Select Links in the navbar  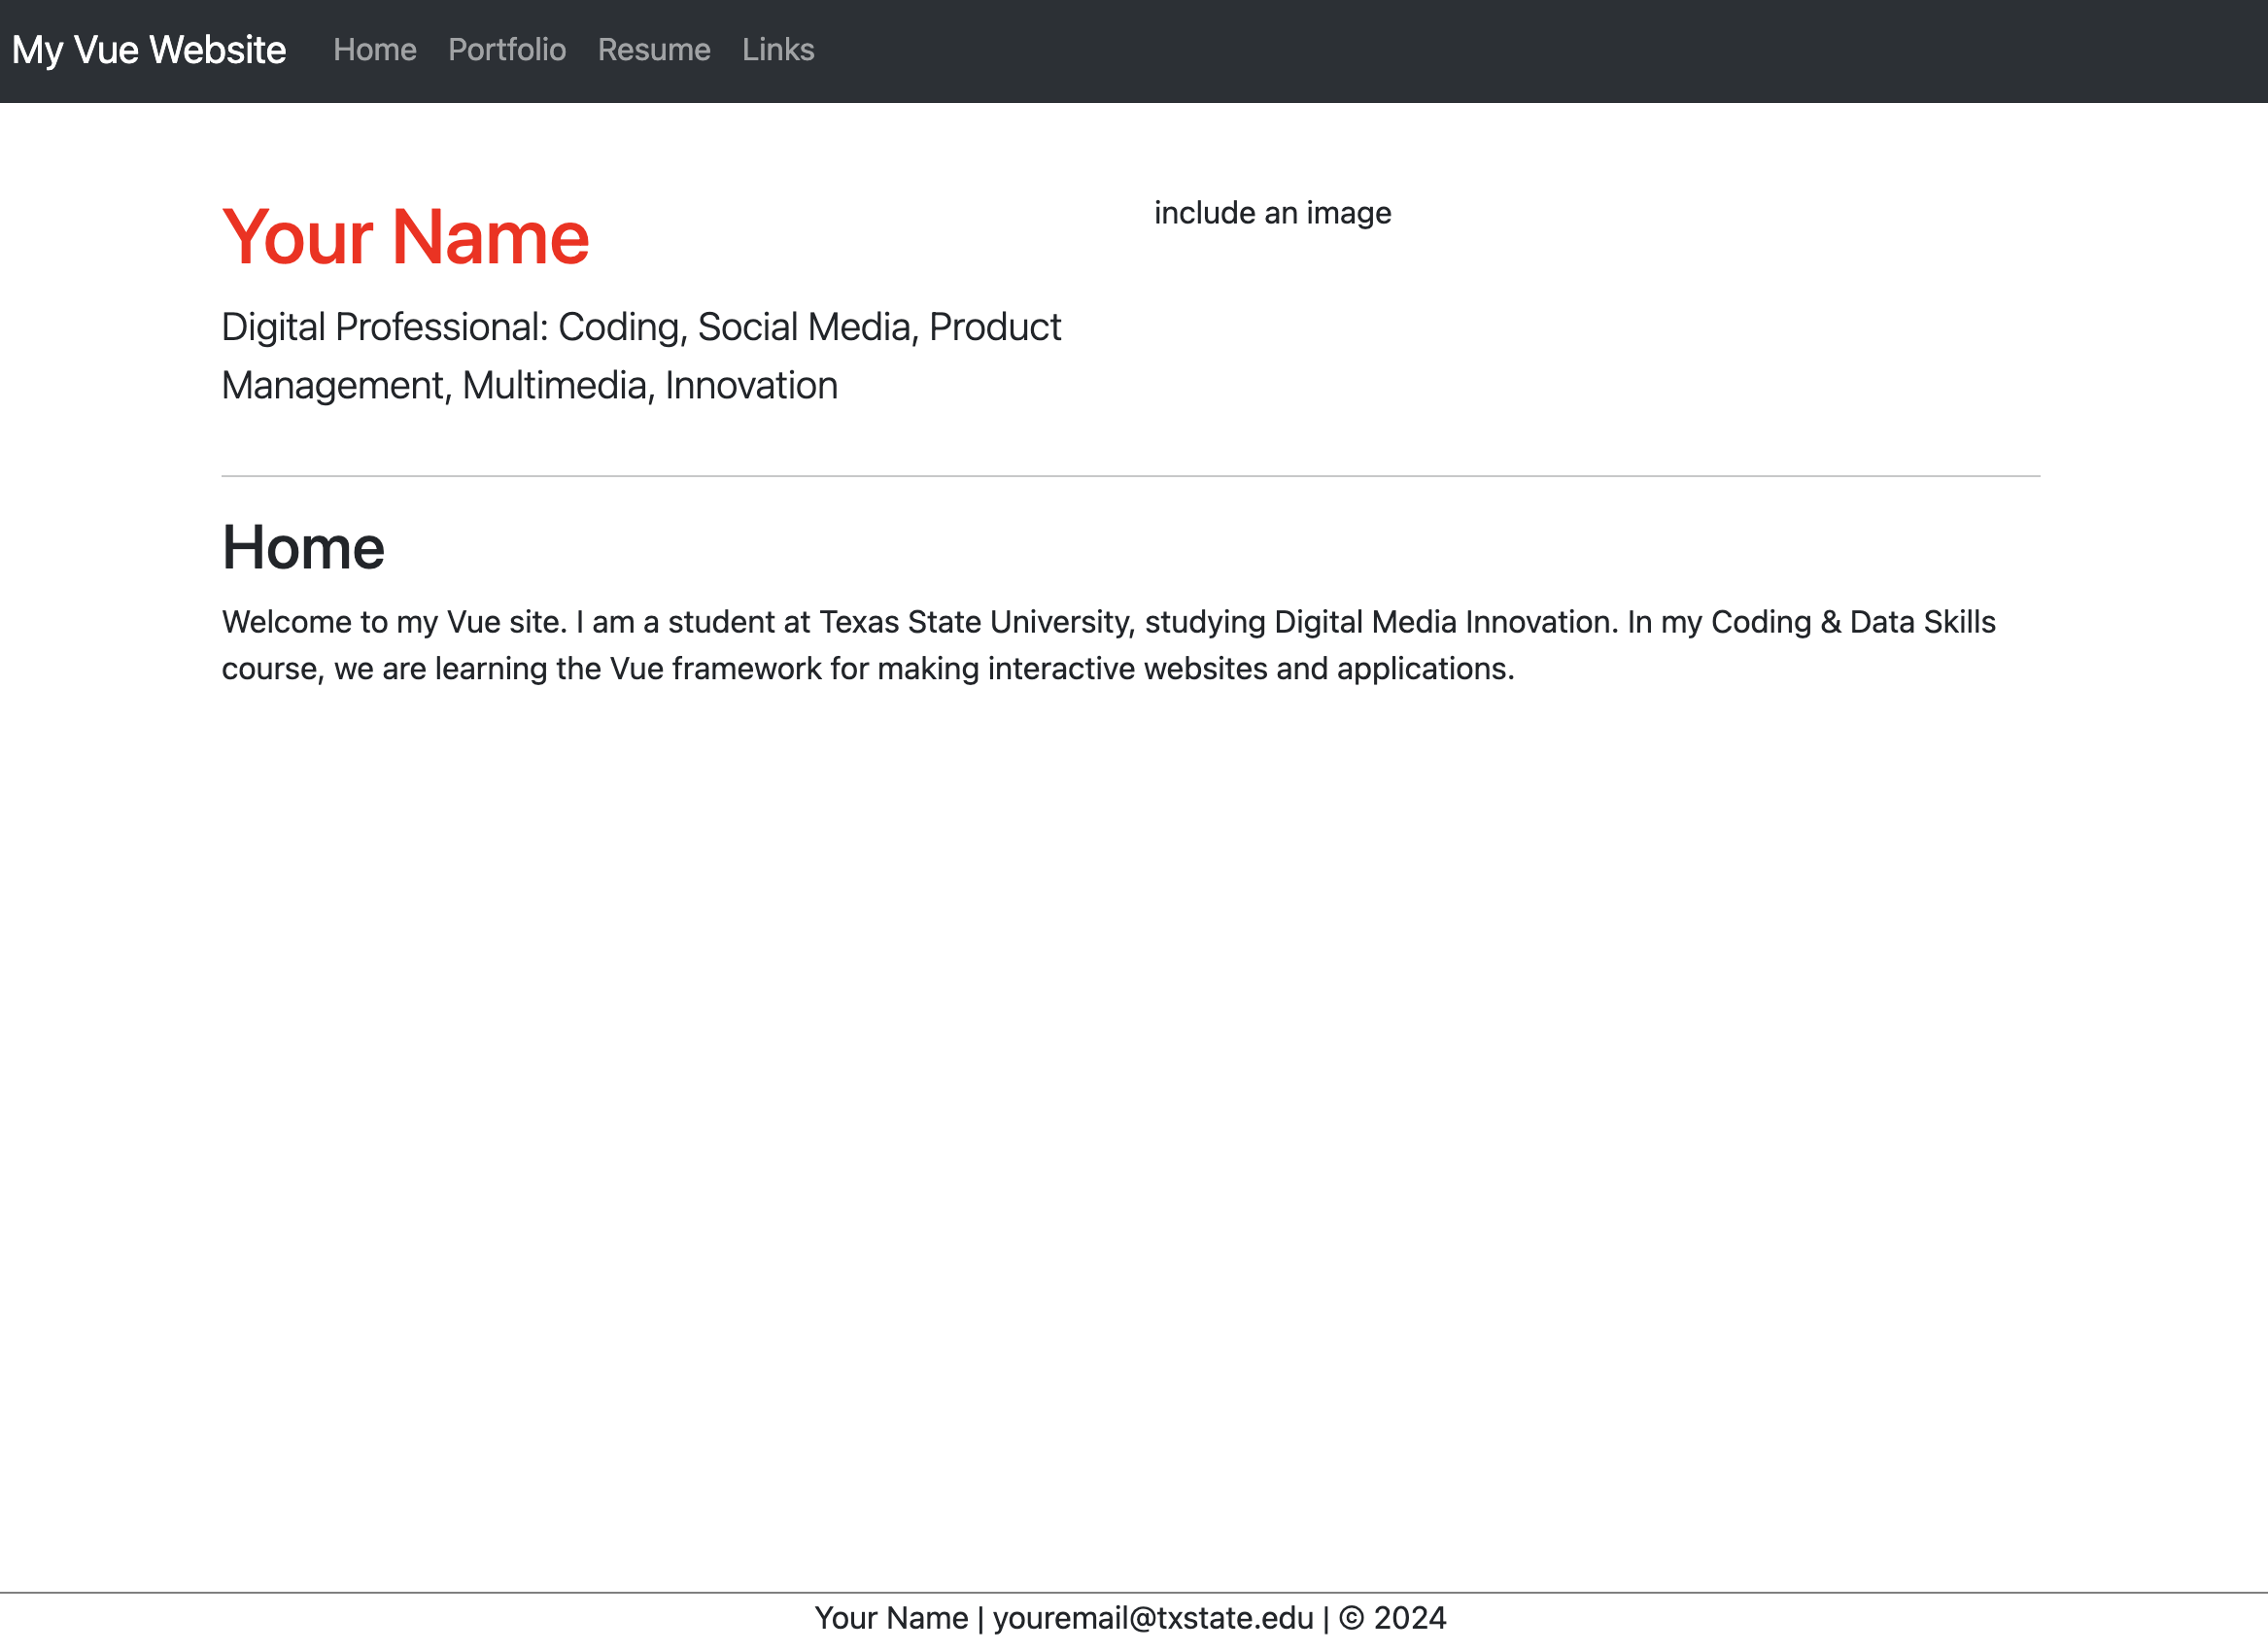tap(777, 50)
